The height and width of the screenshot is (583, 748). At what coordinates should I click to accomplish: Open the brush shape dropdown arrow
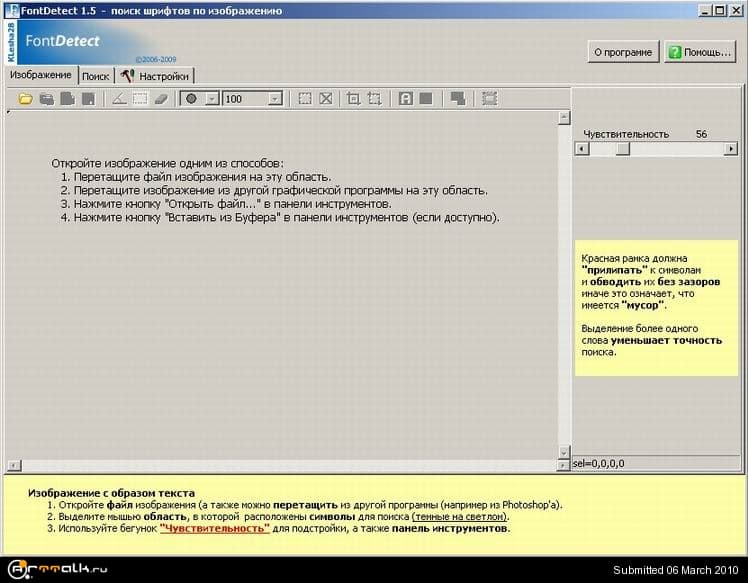(212, 99)
